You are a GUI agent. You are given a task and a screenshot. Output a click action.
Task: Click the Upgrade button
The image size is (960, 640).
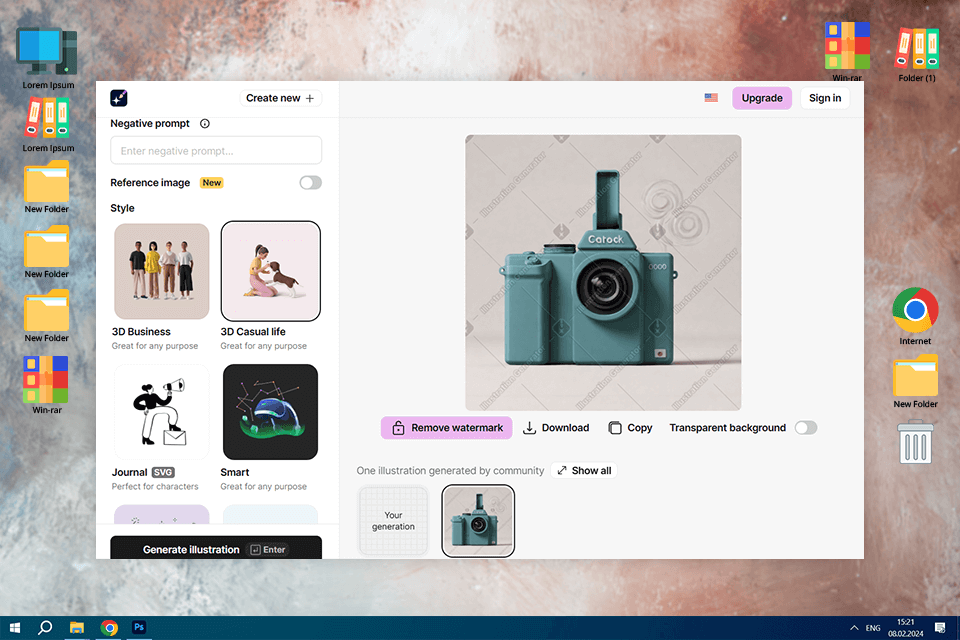[x=762, y=98]
